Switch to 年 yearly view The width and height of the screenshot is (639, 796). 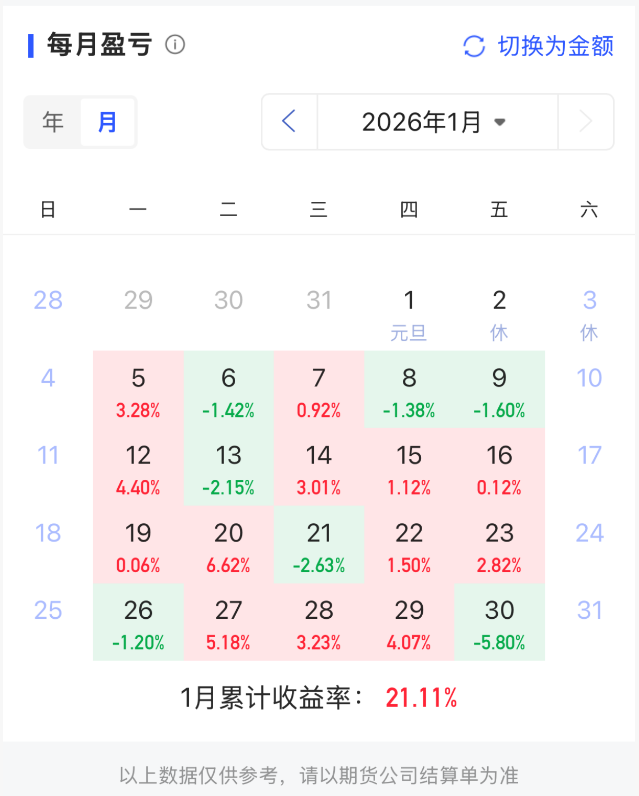tap(53, 122)
